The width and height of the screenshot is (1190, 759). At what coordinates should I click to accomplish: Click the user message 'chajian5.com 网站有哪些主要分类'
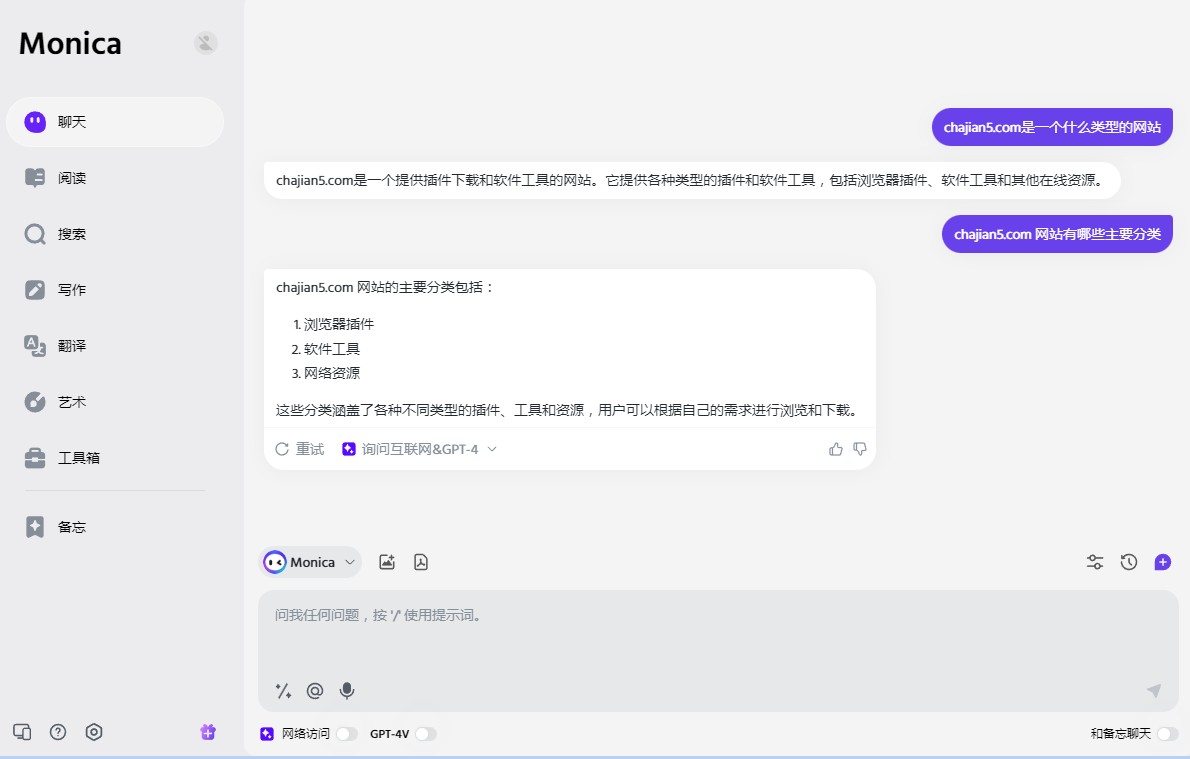pyautogui.click(x=1057, y=235)
